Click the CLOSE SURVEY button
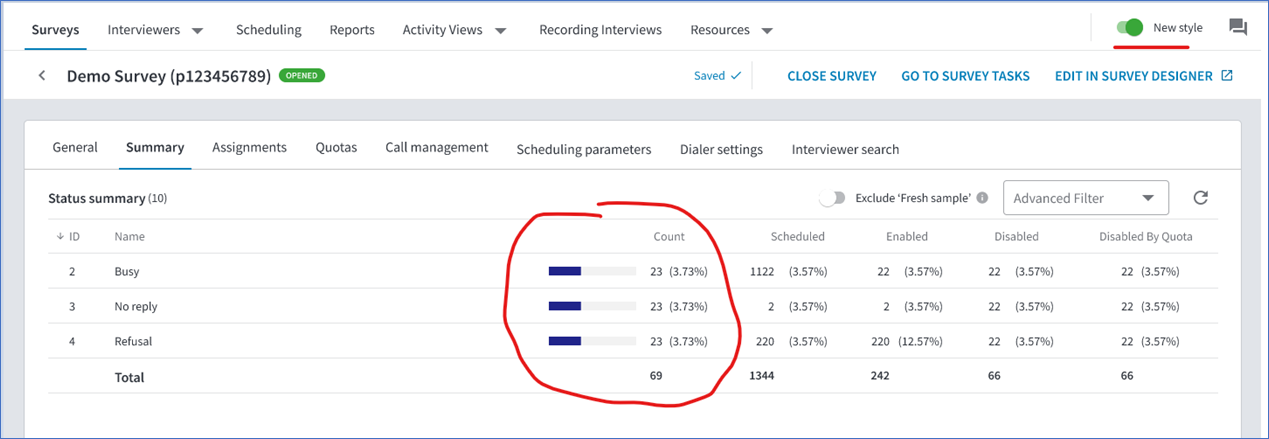1269x439 pixels. click(x=832, y=76)
